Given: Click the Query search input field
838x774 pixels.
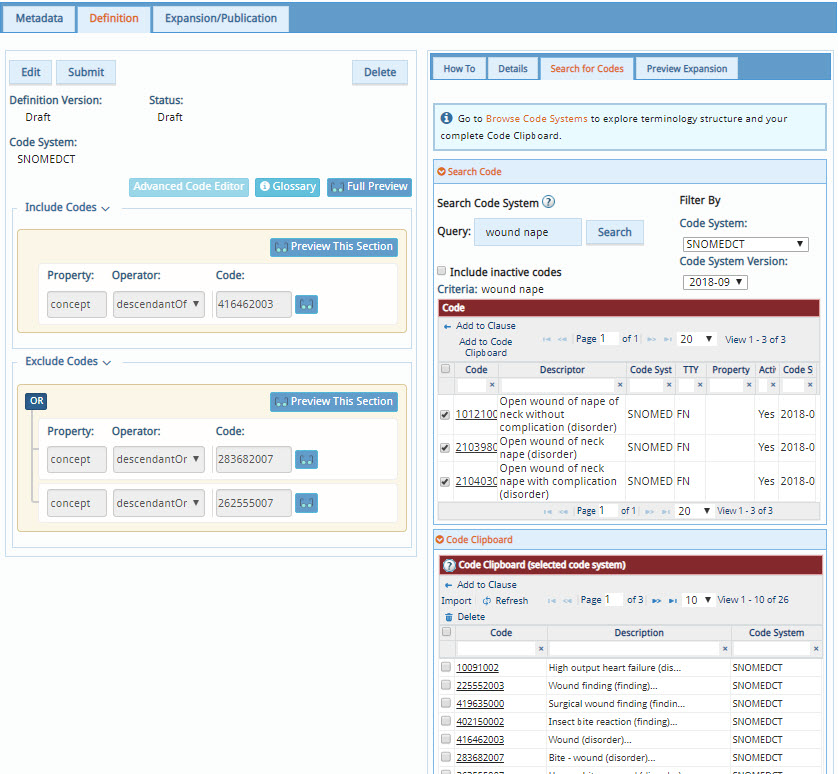Looking at the screenshot, I should coord(527,232).
